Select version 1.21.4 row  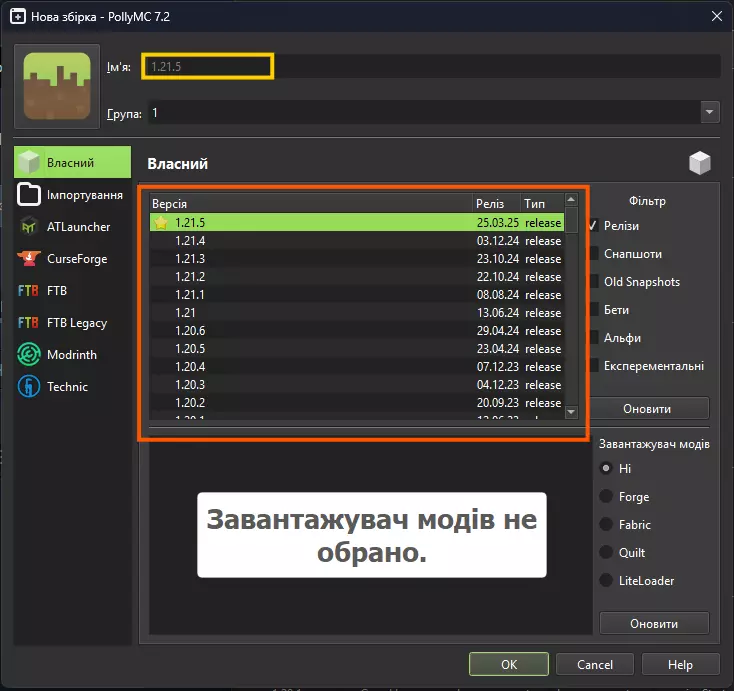click(x=357, y=241)
